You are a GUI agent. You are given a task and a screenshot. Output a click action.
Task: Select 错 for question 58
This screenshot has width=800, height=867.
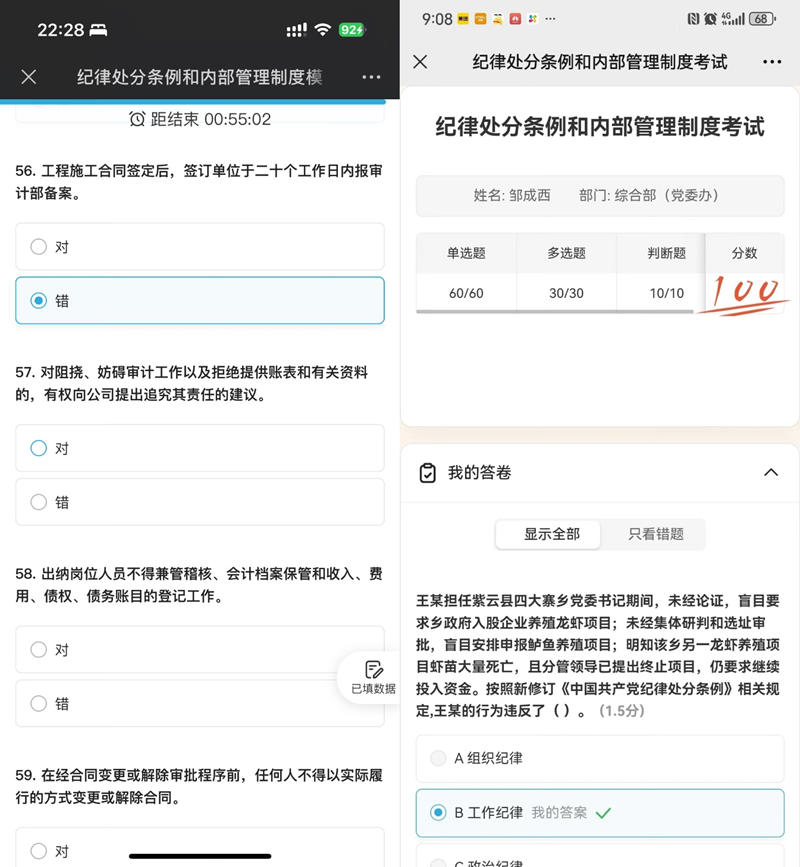pyautogui.click(x=200, y=703)
